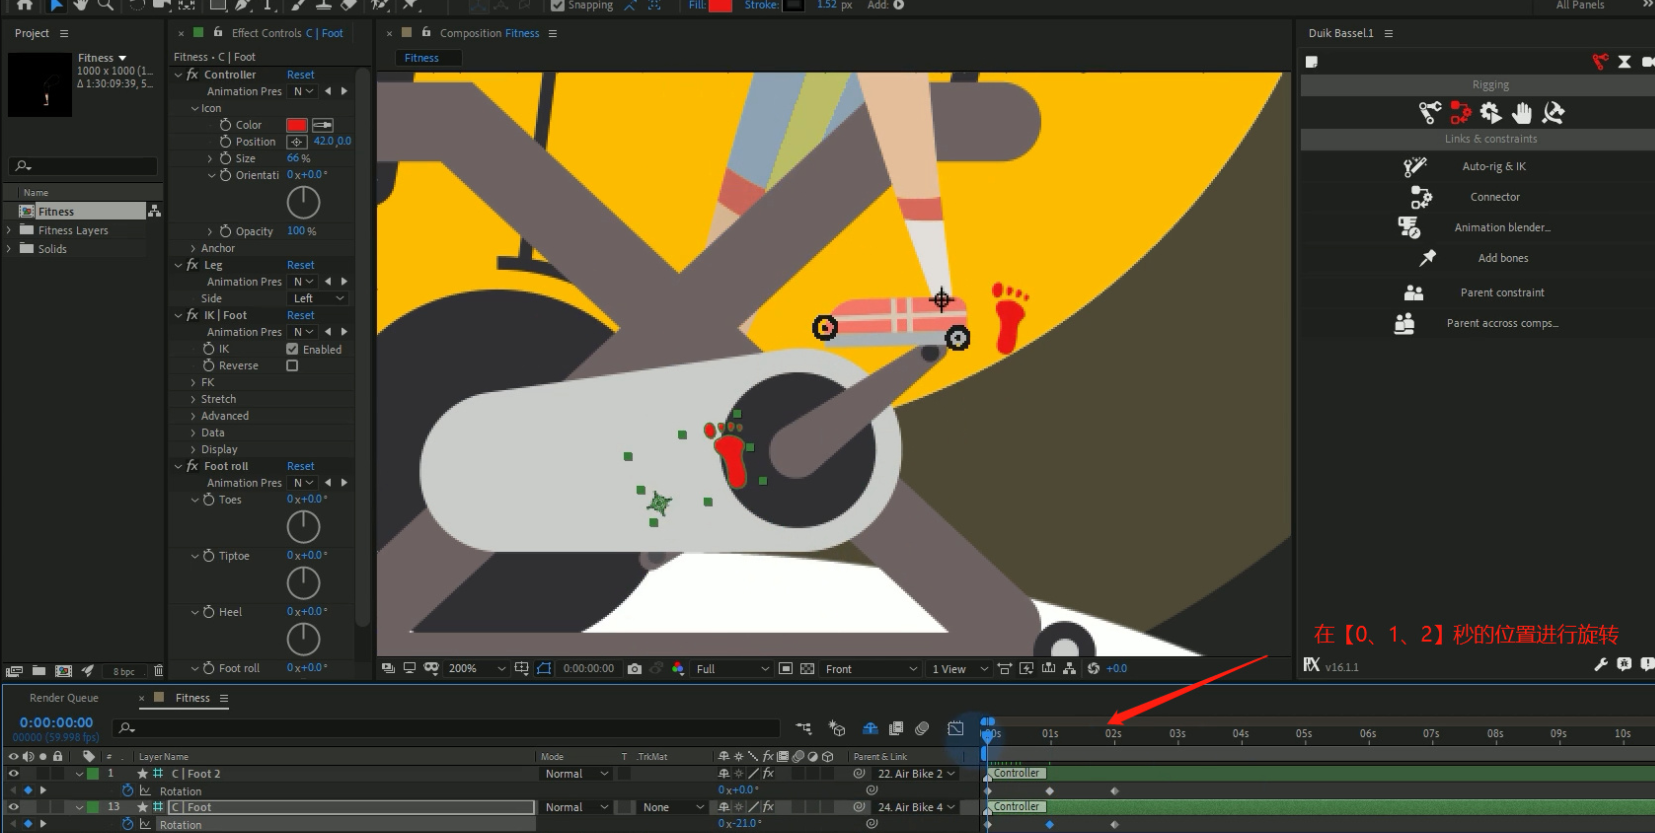Viewport: 1655px width, 833px height.
Task: Reset the Foot roll effect
Action: [300, 466]
